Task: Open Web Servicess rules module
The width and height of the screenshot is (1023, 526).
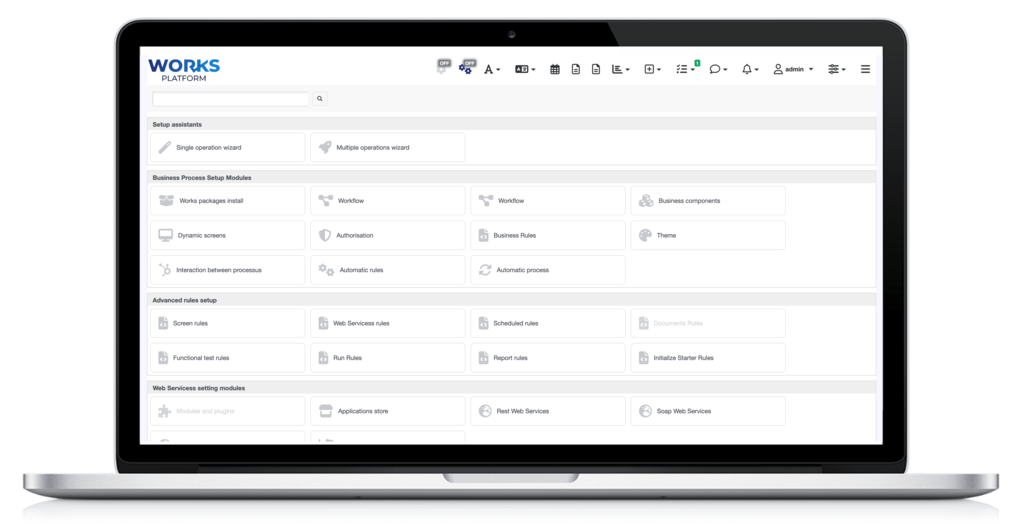Action: click(x=388, y=324)
